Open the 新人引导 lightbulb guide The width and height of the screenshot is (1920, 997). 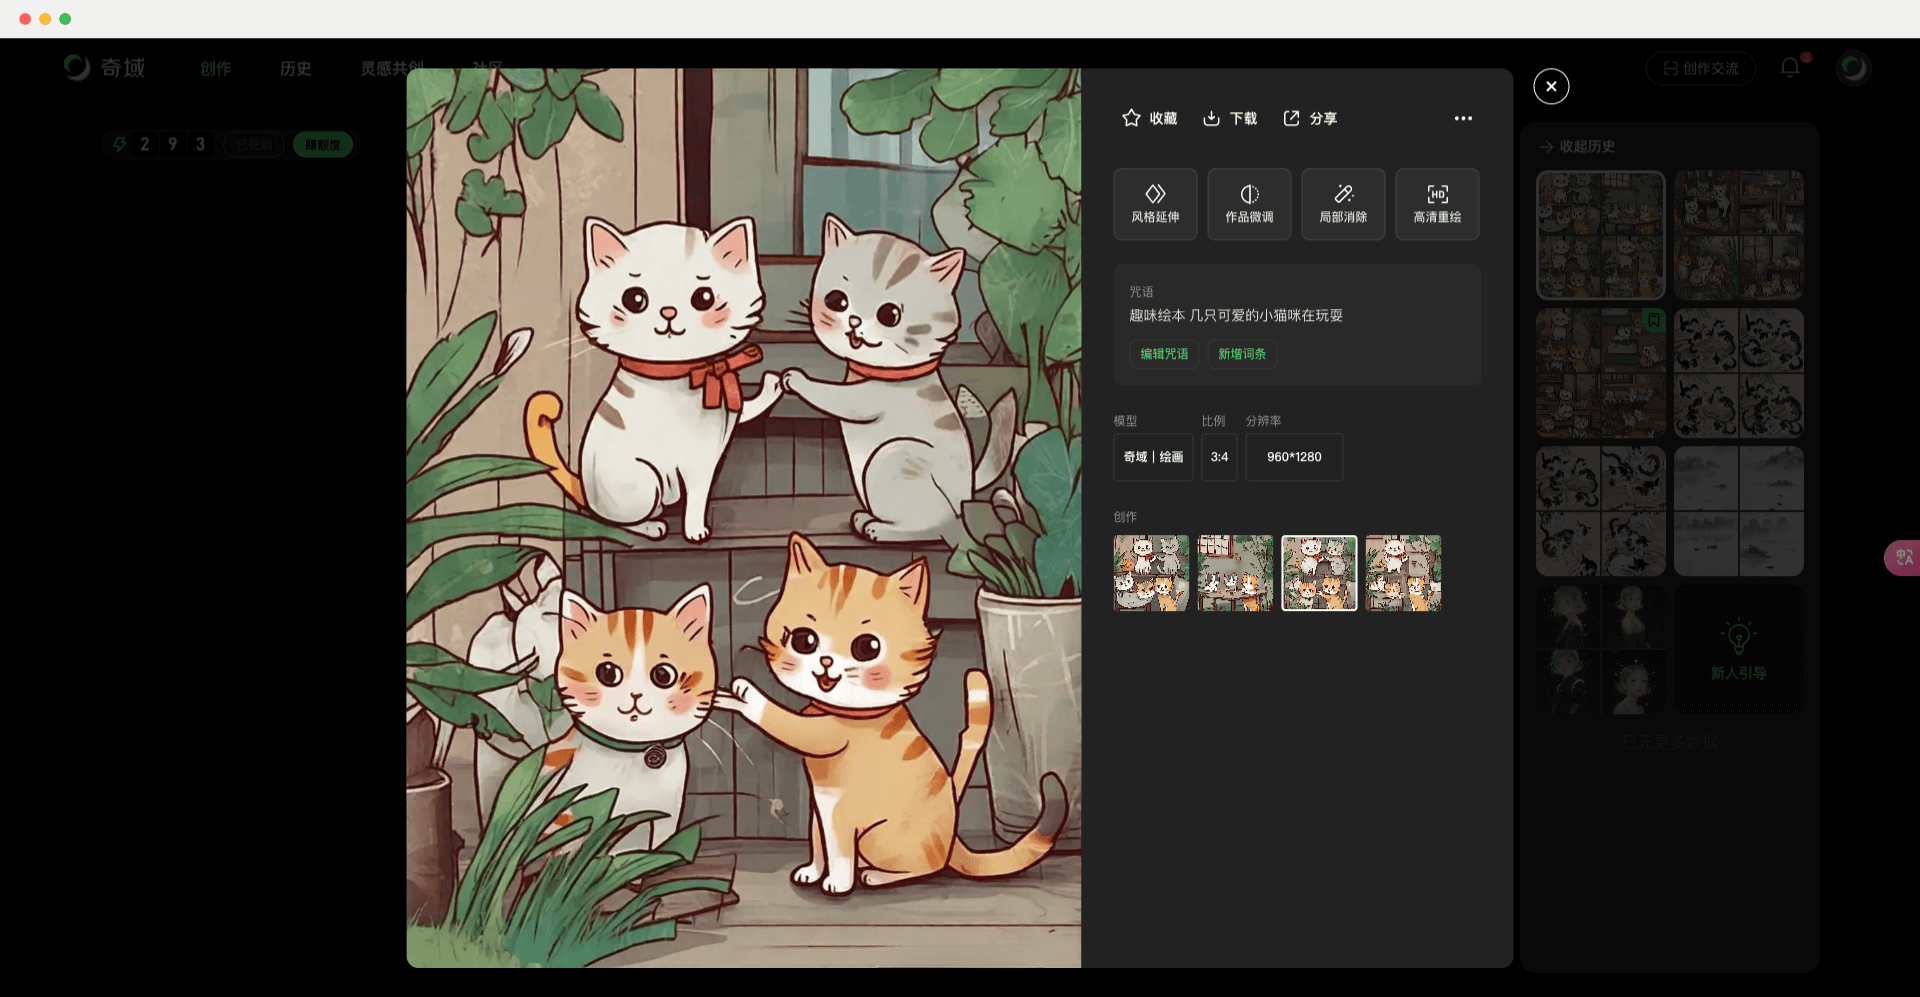click(1739, 650)
